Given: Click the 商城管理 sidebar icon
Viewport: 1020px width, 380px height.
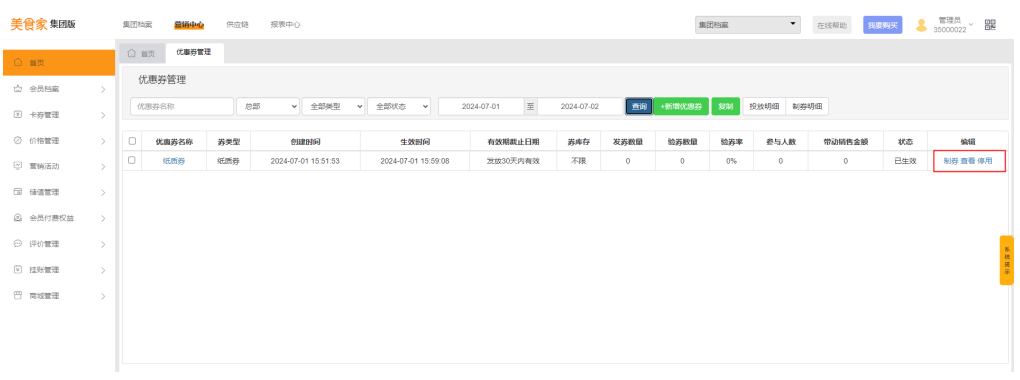Looking at the screenshot, I should click(18, 295).
